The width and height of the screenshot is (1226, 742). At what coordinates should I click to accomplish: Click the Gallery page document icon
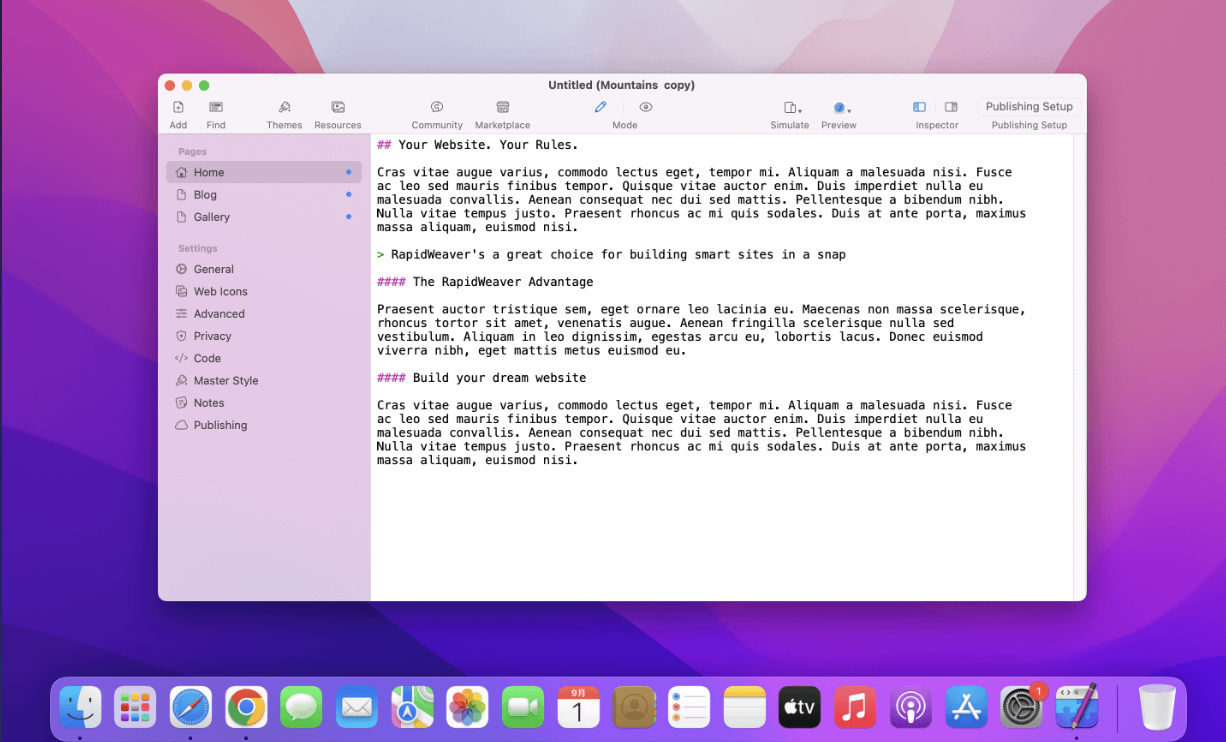pyautogui.click(x=181, y=217)
